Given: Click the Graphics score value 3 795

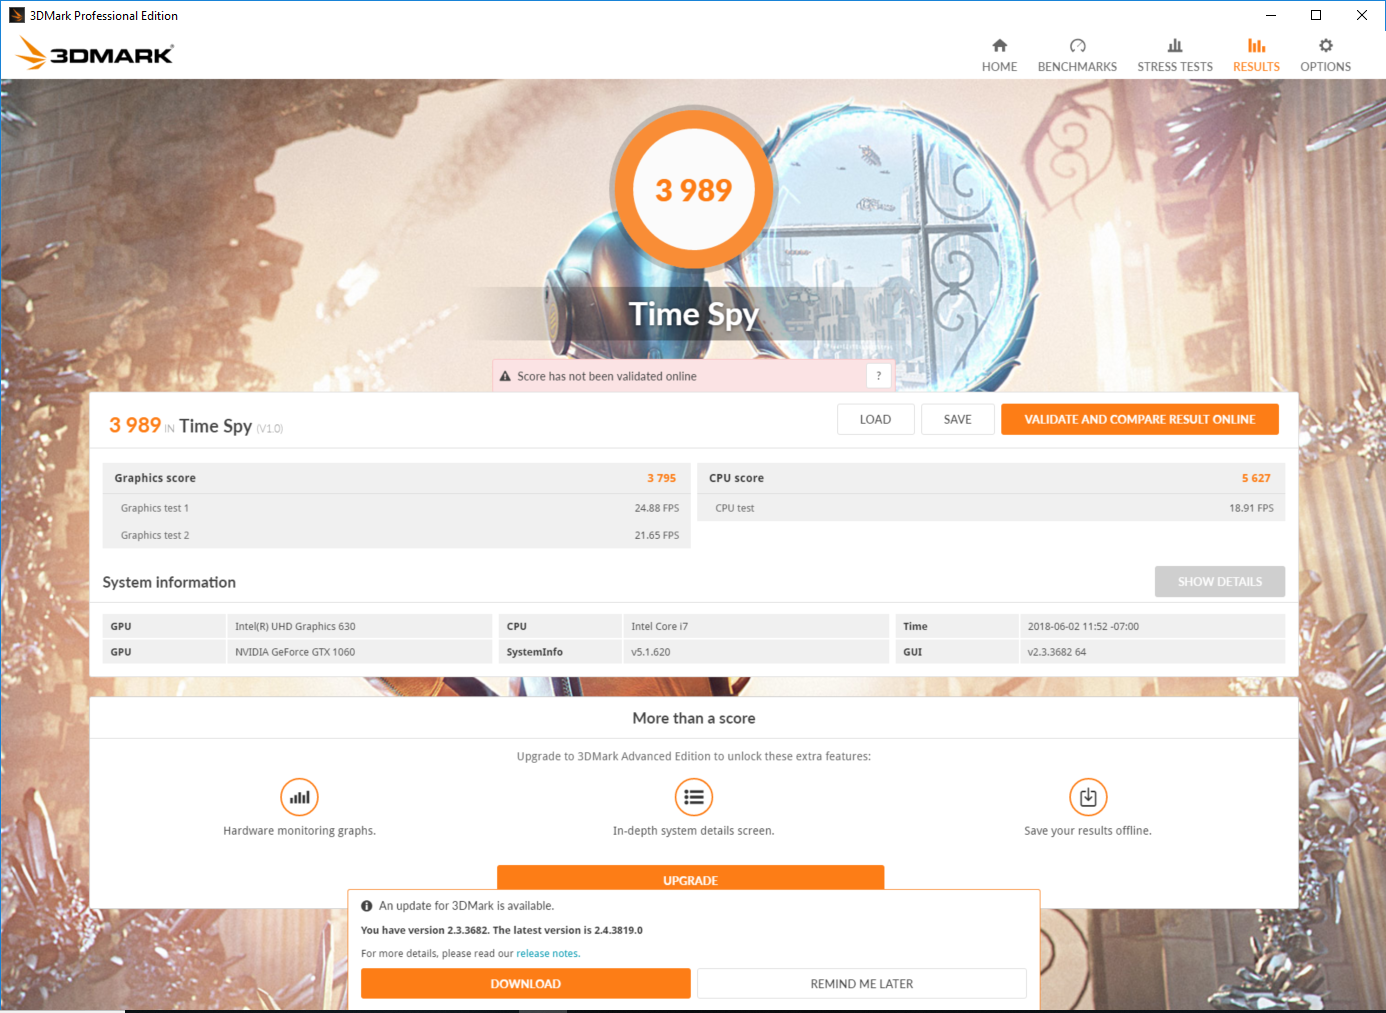Looking at the screenshot, I should pyautogui.click(x=661, y=478).
